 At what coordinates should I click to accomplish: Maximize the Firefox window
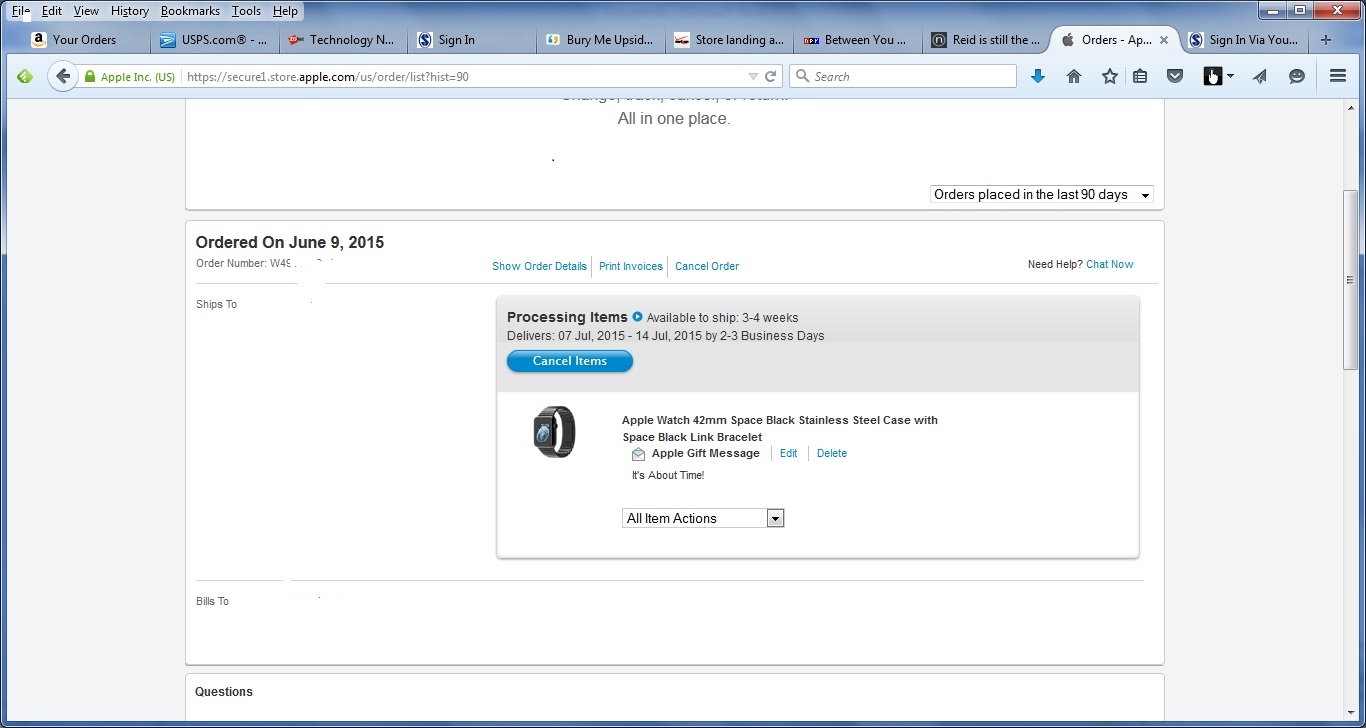1300,9
